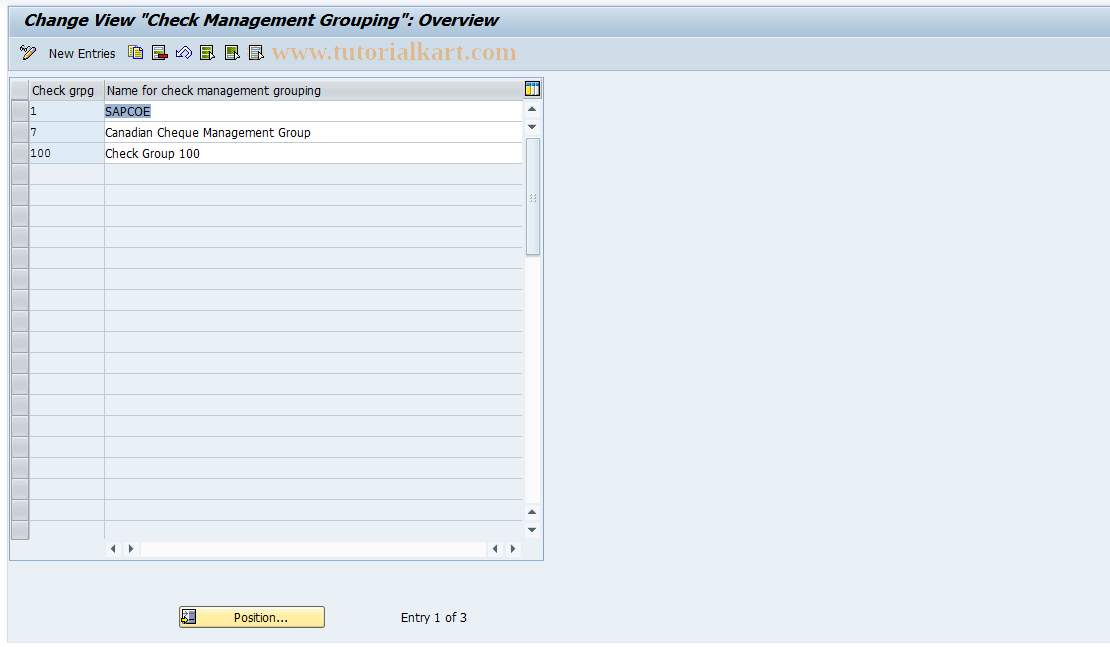Click the SAPCOE name field
This screenshot has width=1110, height=647.
pos(313,111)
